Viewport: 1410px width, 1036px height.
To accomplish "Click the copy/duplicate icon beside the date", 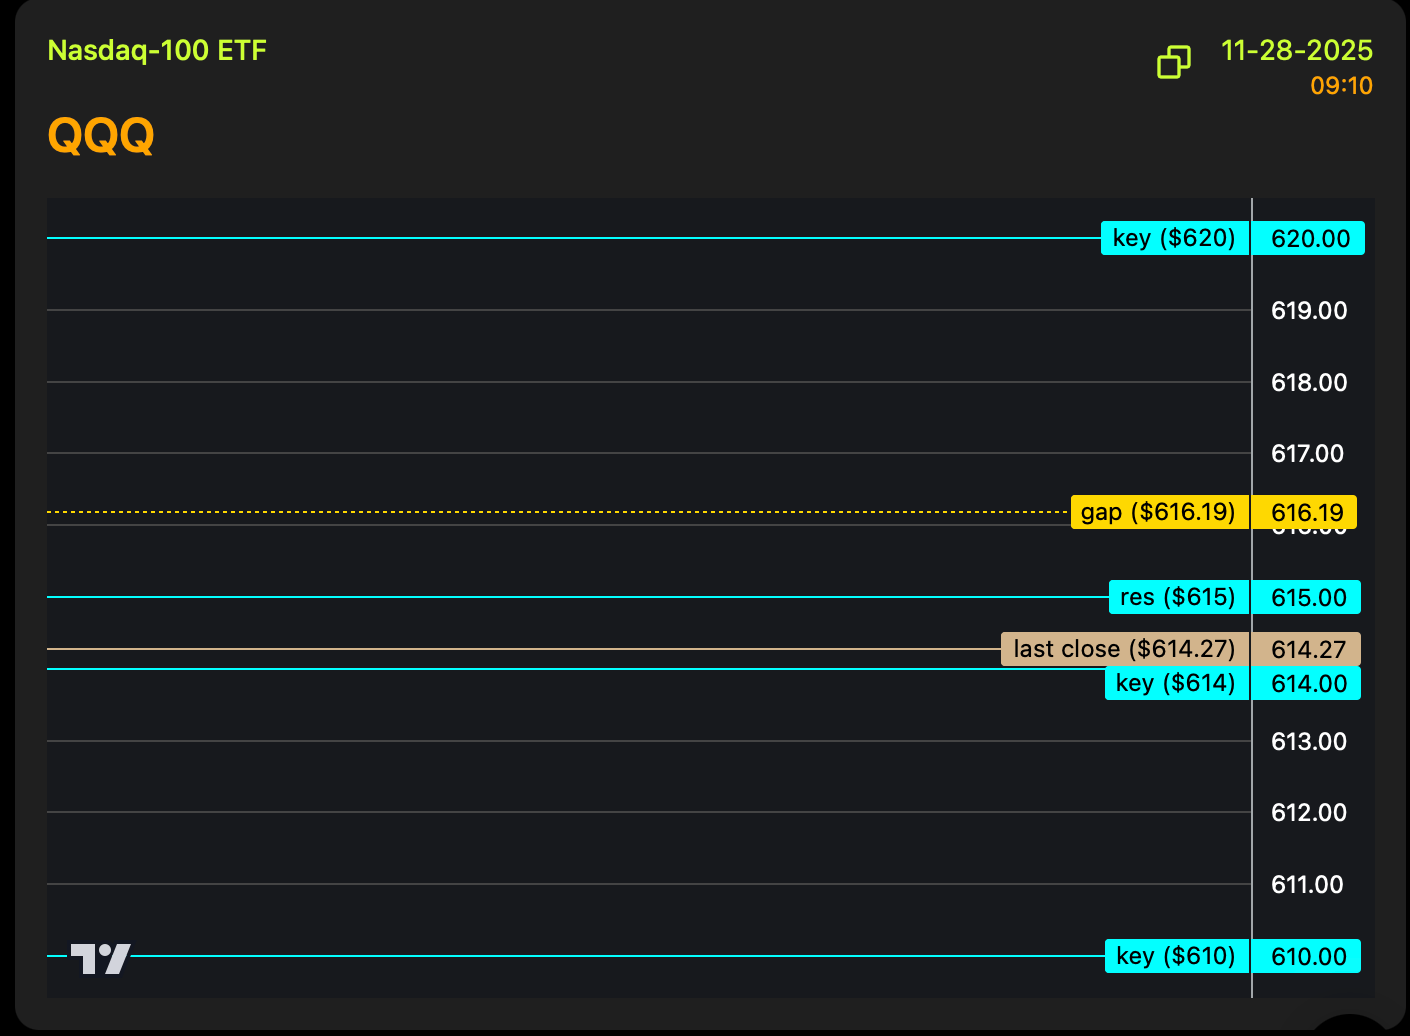I will click(x=1174, y=62).
